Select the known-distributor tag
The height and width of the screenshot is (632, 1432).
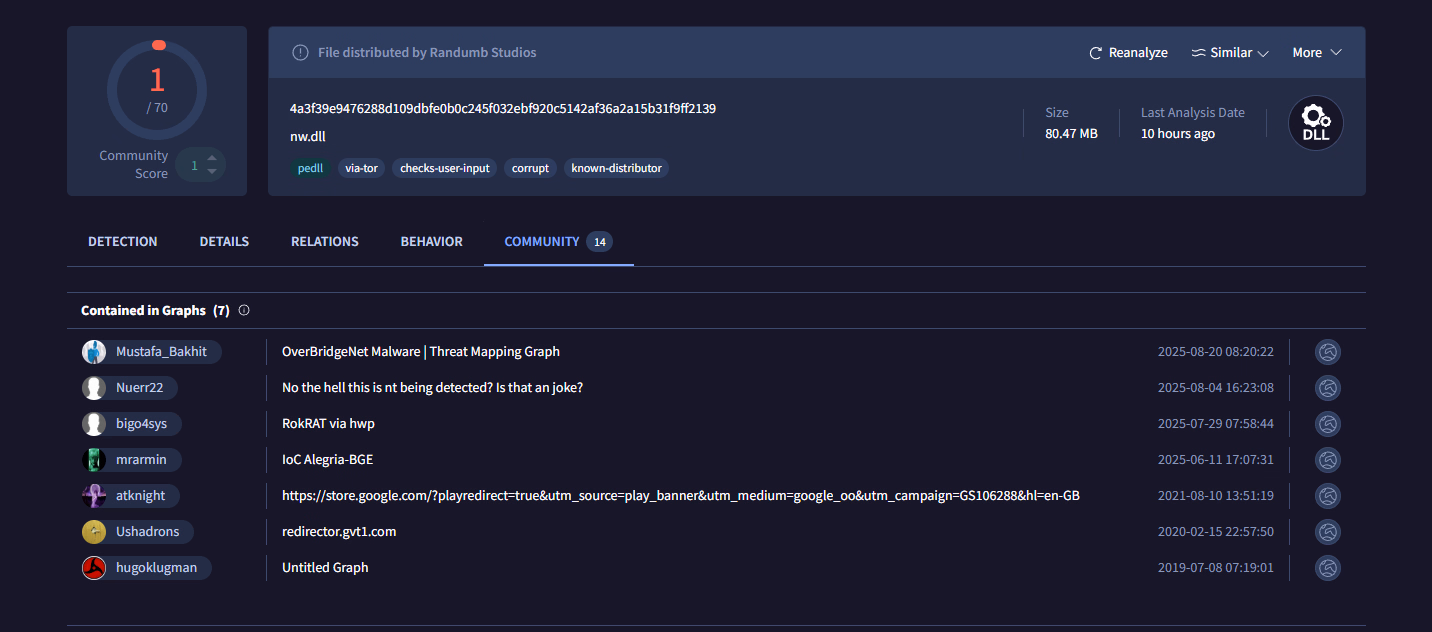(x=616, y=168)
